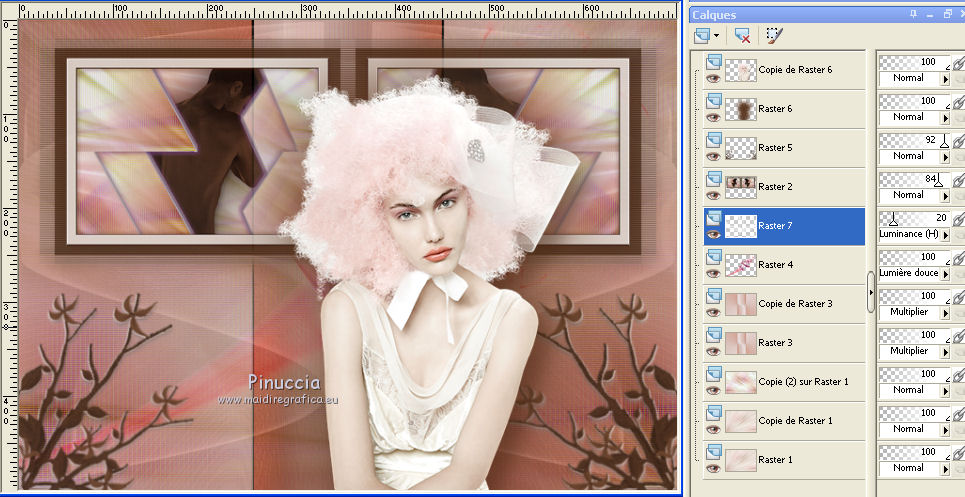Open blend mode dropdown for Raster 5
The image size is (965, 497).
tap(945, 157)
